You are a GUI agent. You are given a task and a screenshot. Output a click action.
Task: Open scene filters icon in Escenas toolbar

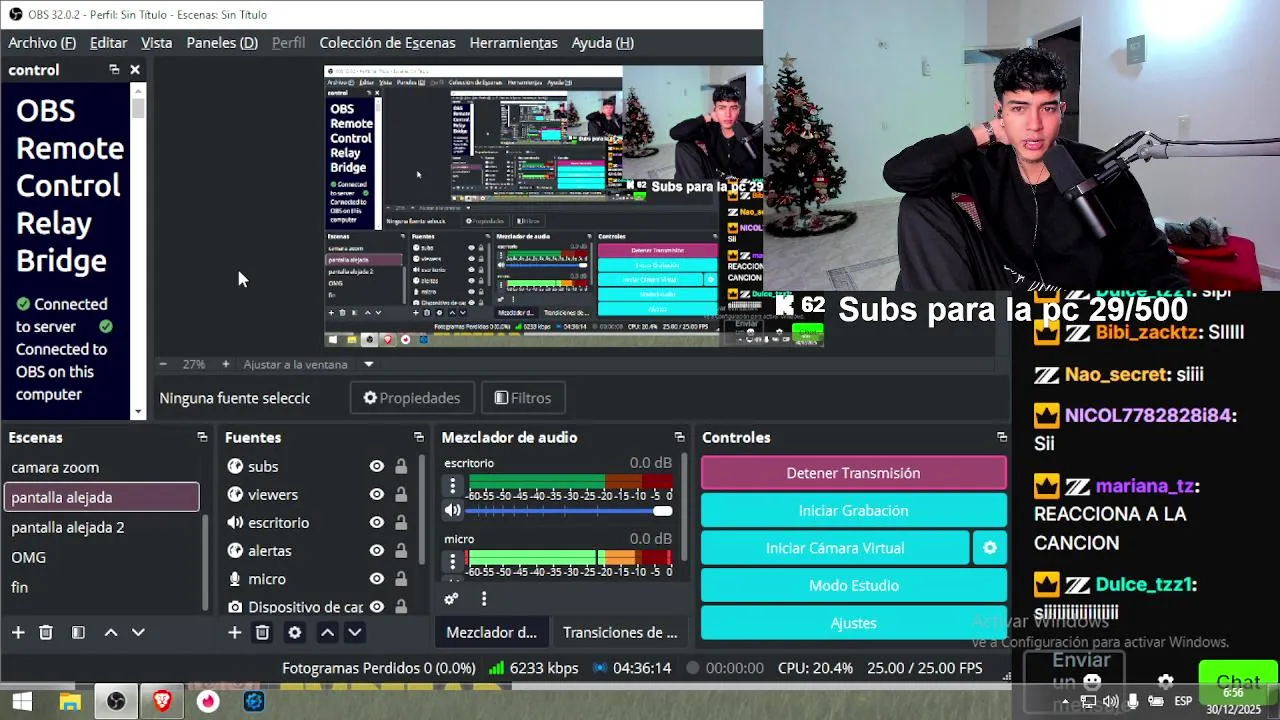point(78,632)
